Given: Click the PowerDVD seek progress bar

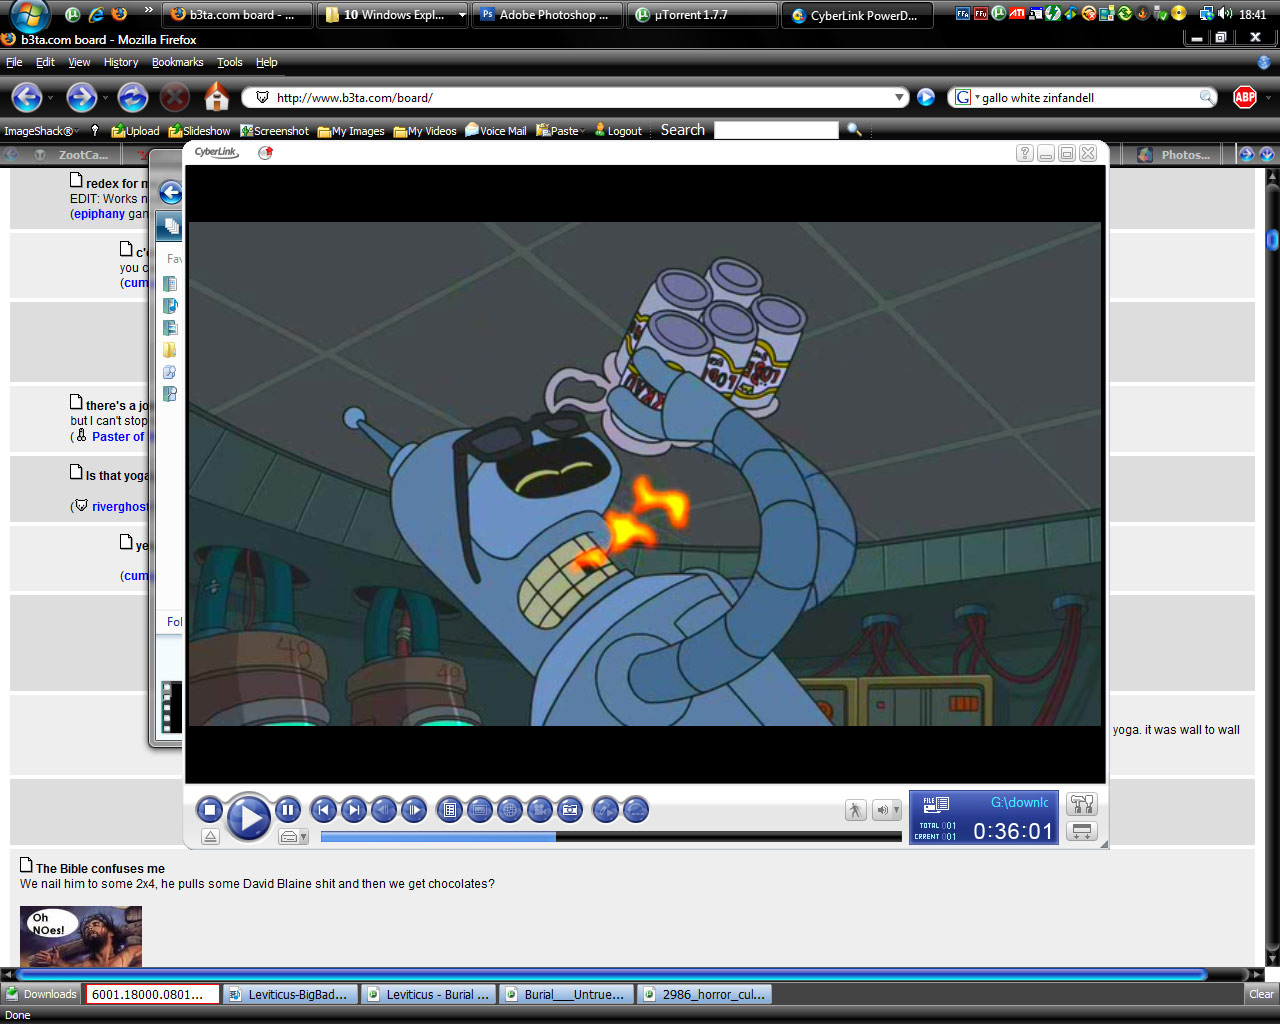Looking at the screenshot, I should point(611,837).
